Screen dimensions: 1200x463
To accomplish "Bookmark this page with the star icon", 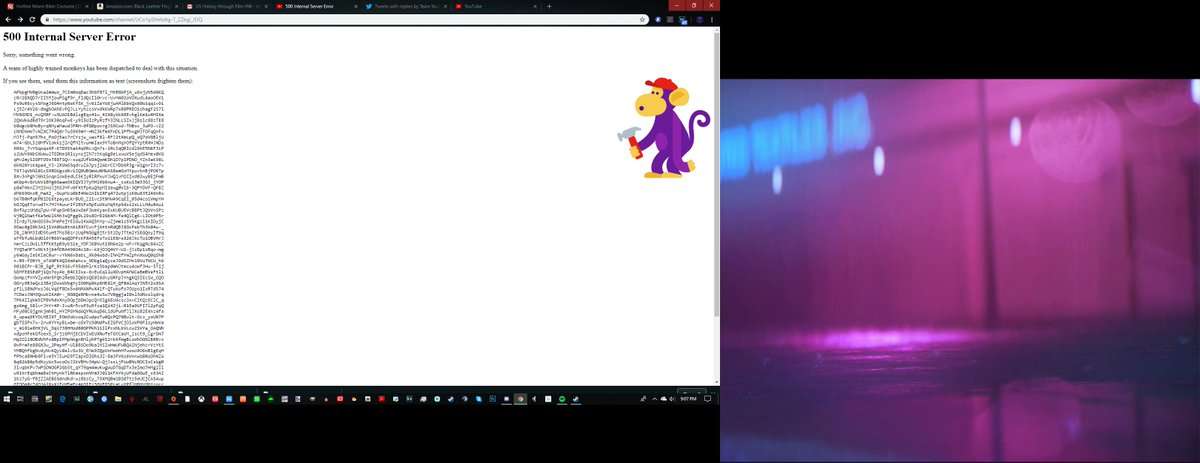I will tap(642, 19).
